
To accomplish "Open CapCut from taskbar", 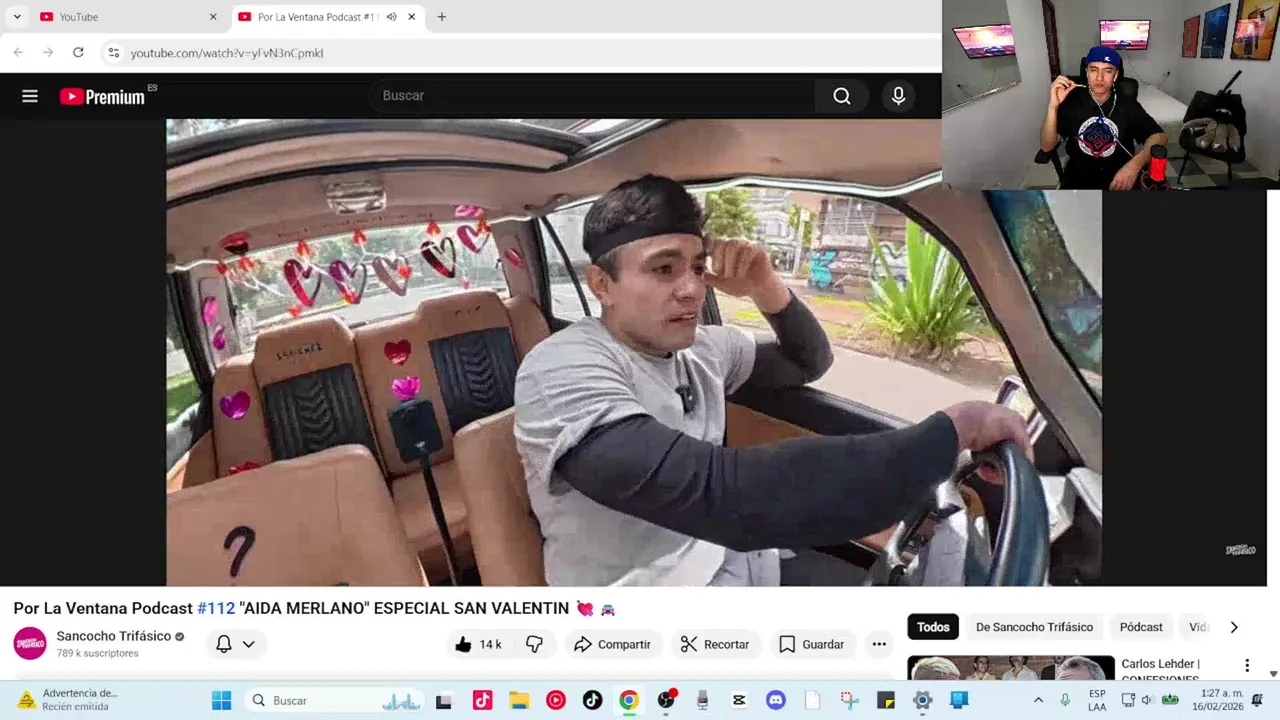I will click(739, 701).
